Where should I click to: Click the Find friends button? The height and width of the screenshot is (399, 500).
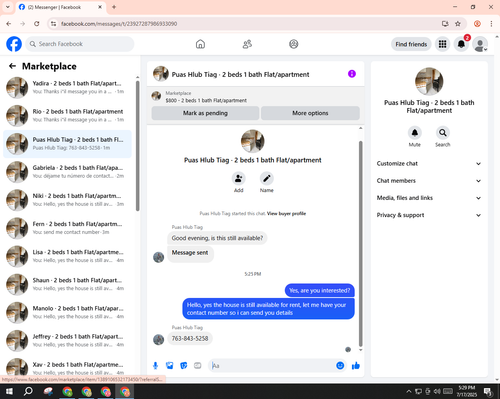tap(411, 44)
